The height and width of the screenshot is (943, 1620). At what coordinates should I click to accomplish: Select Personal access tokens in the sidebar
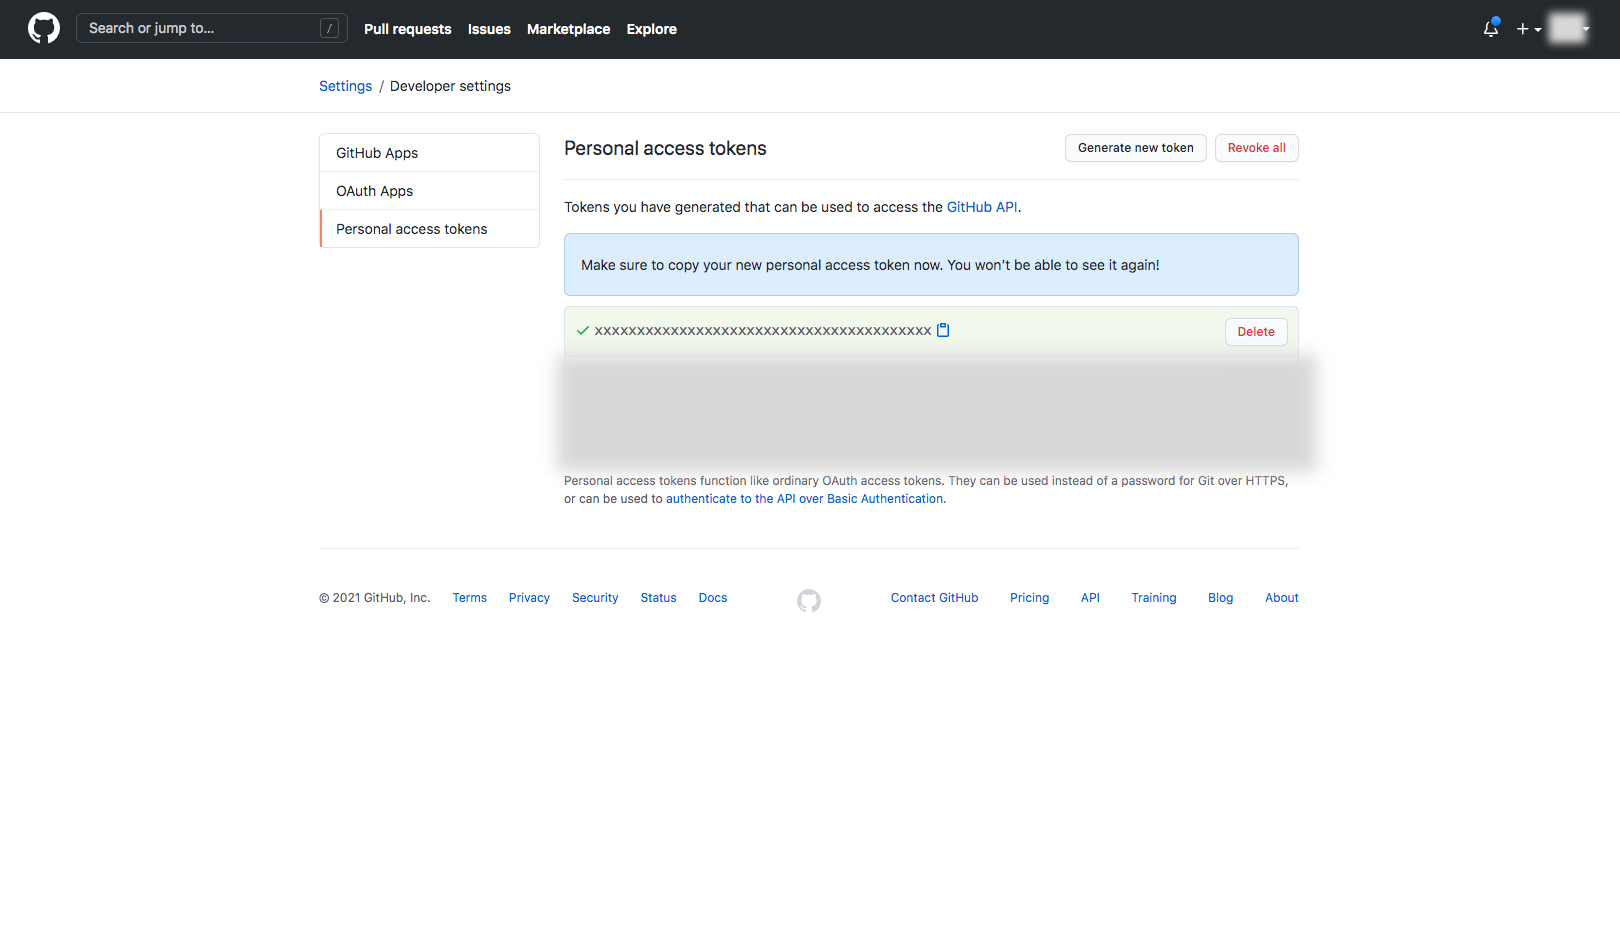pos(430,229)
